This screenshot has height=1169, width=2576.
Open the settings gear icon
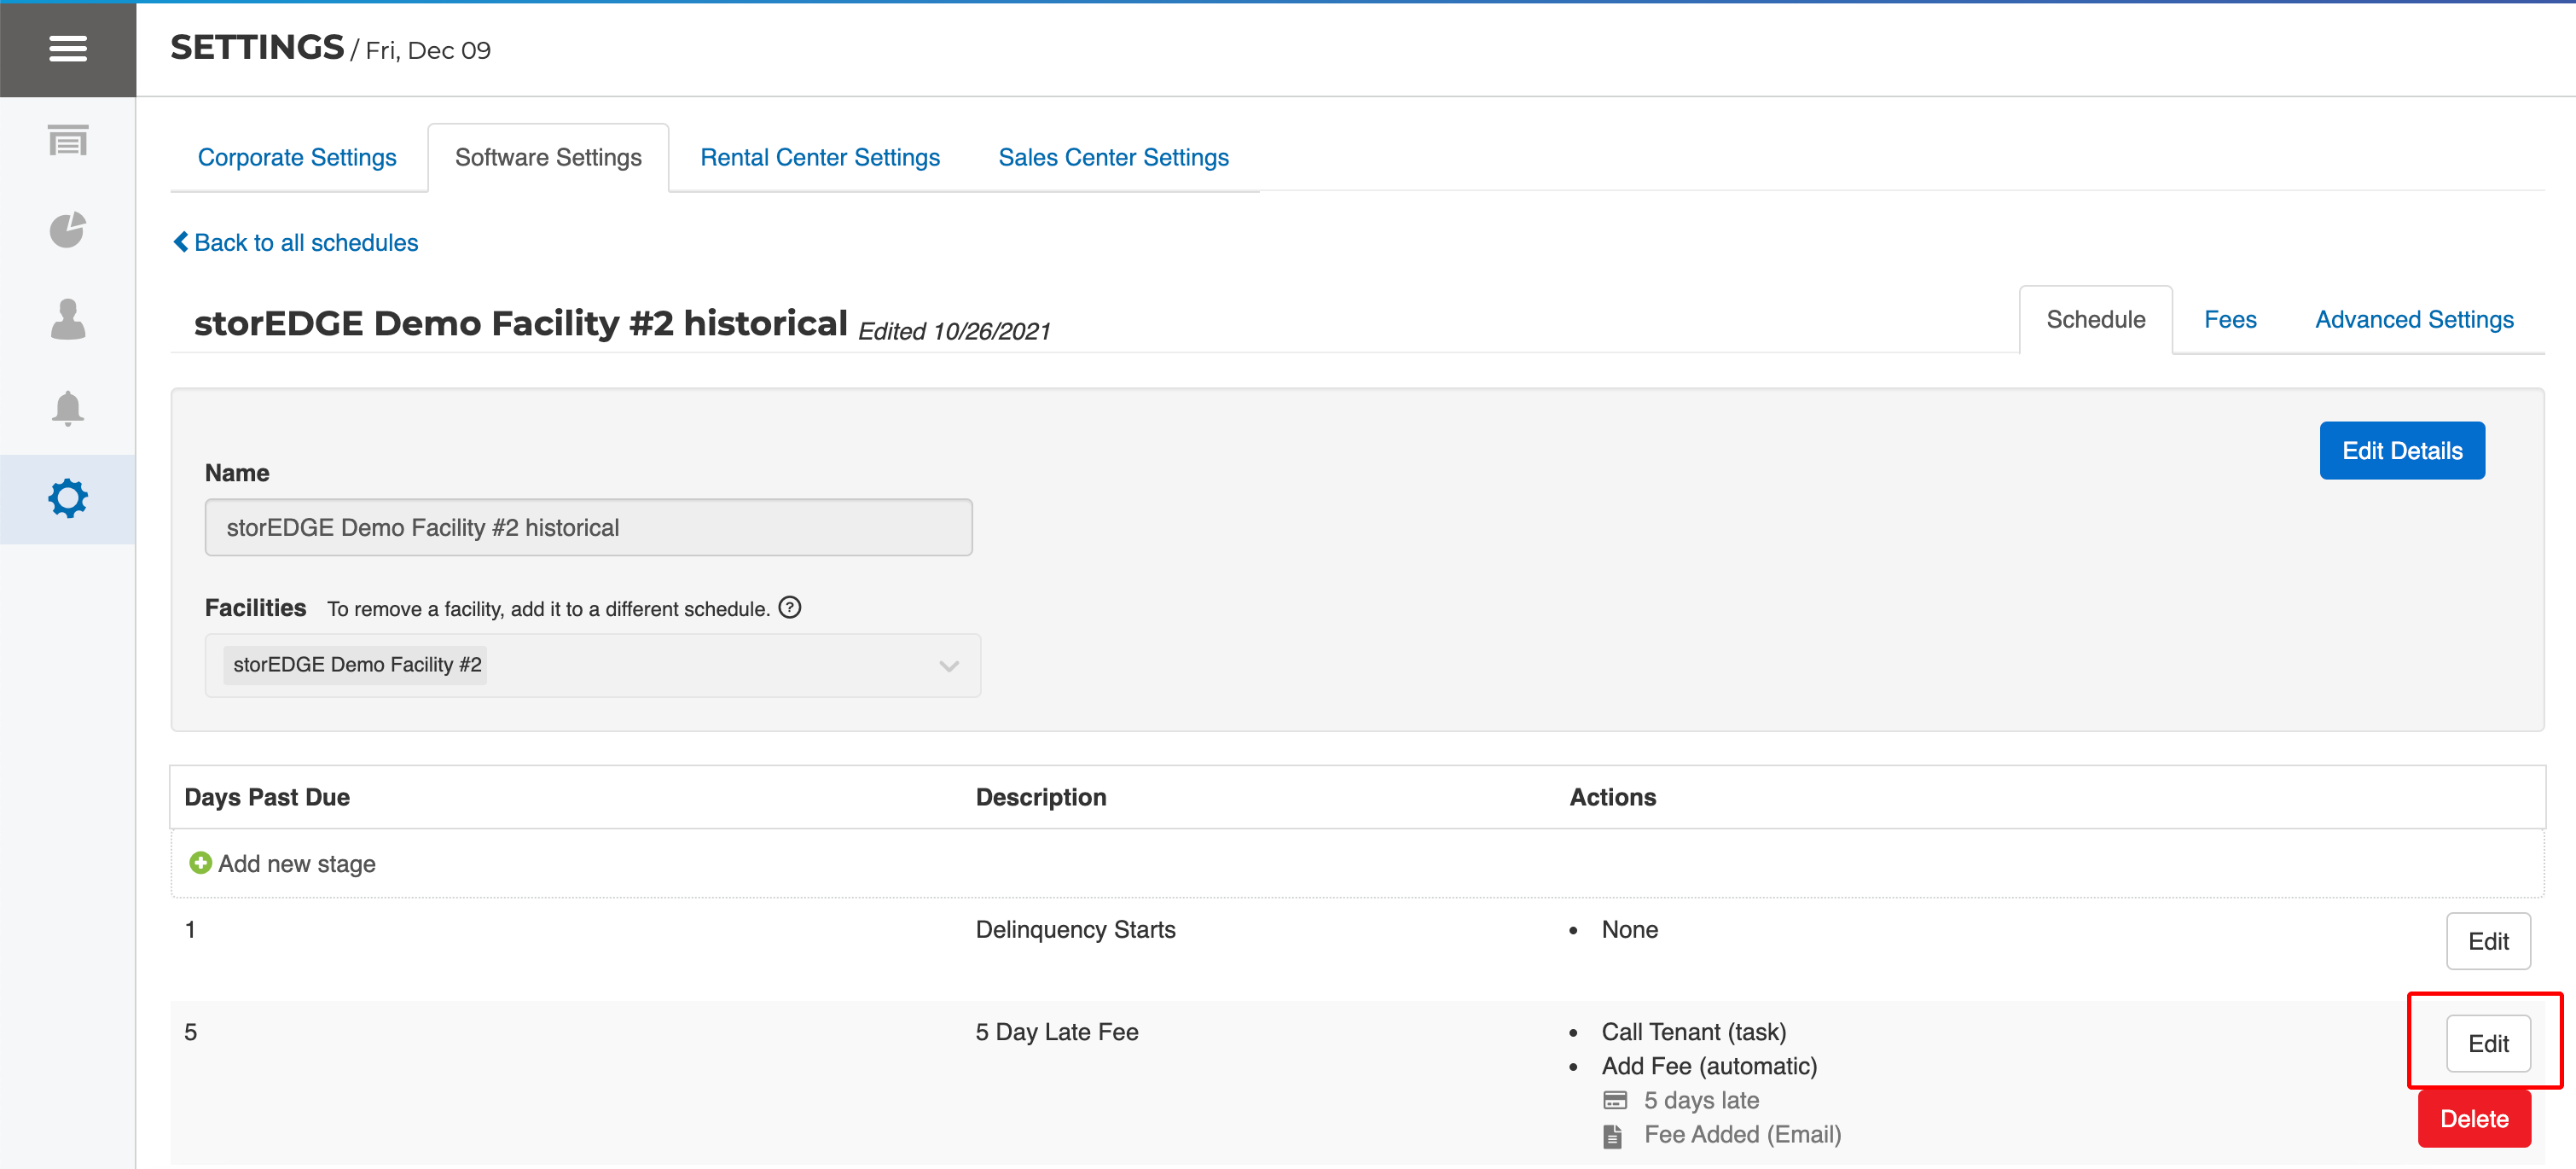point(68,498)
